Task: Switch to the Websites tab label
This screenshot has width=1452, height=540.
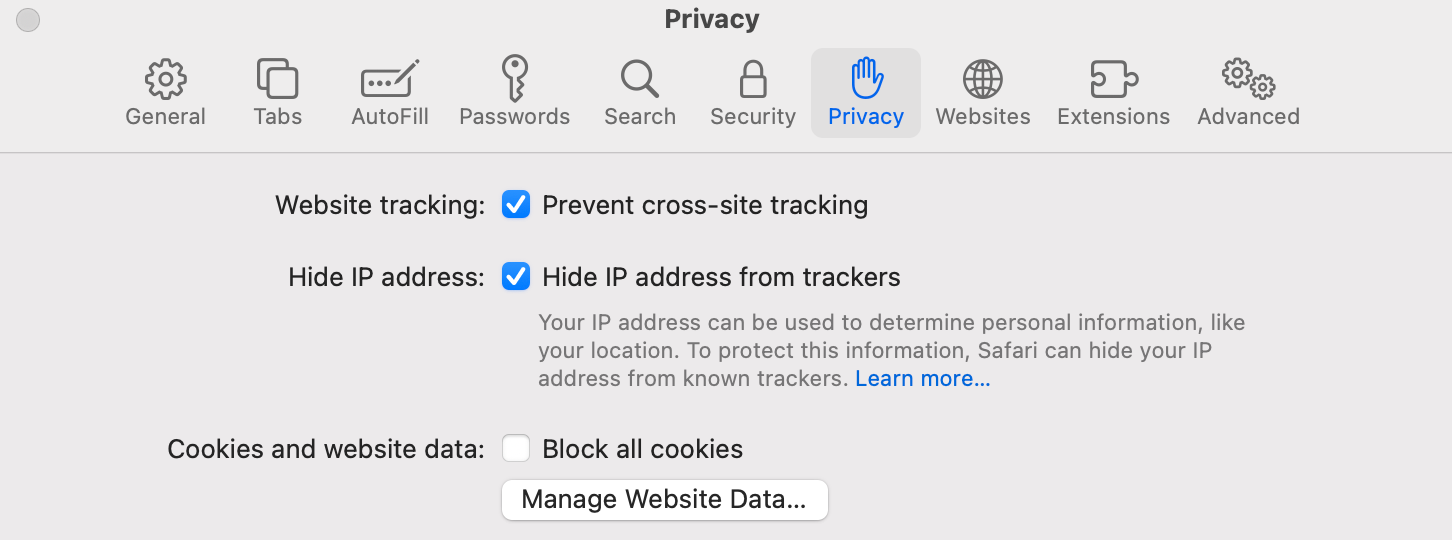Action: click(x=983, y=116)
